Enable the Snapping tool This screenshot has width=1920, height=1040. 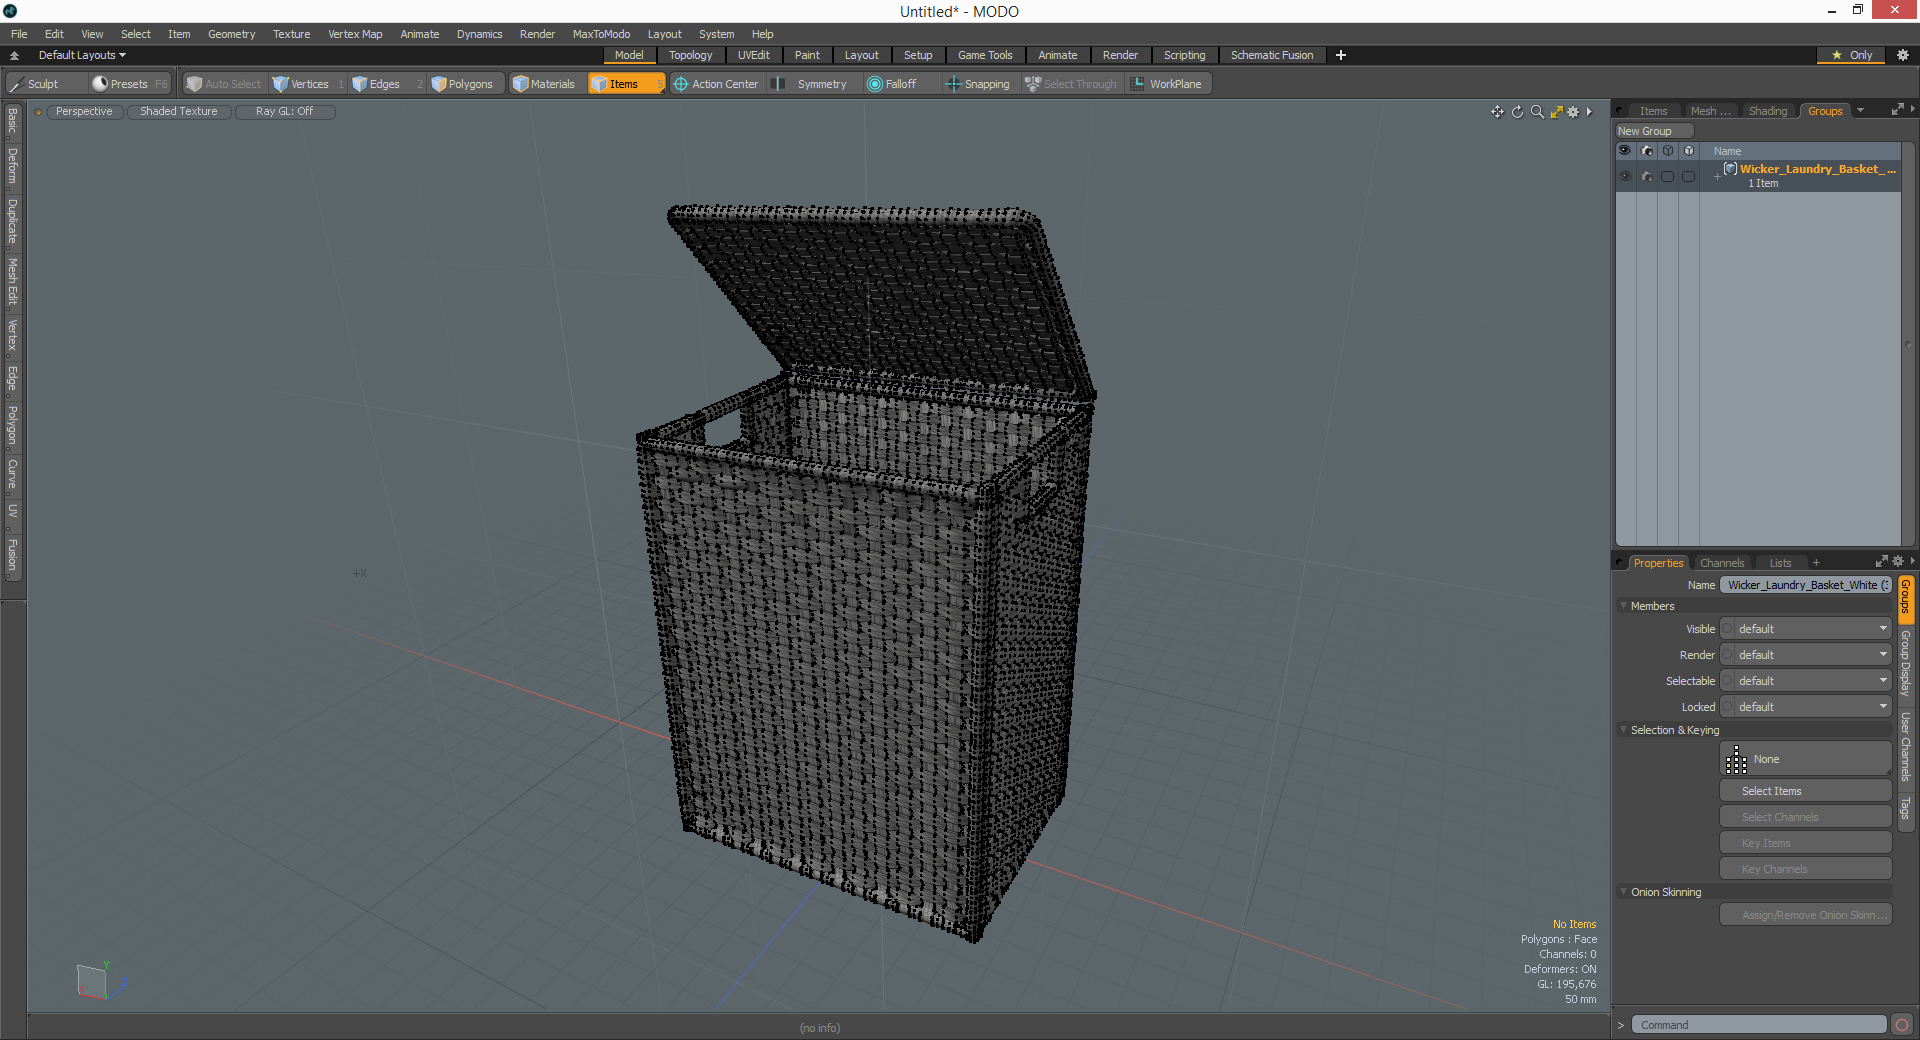click(x=978, y=84)
